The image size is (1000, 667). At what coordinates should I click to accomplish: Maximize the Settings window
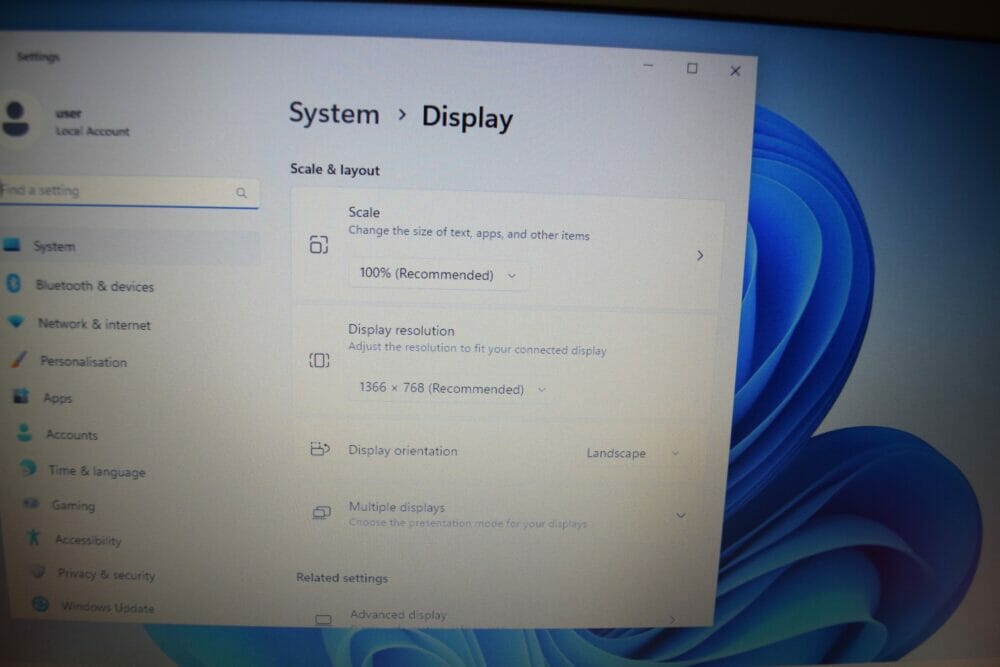pos(692,68)
